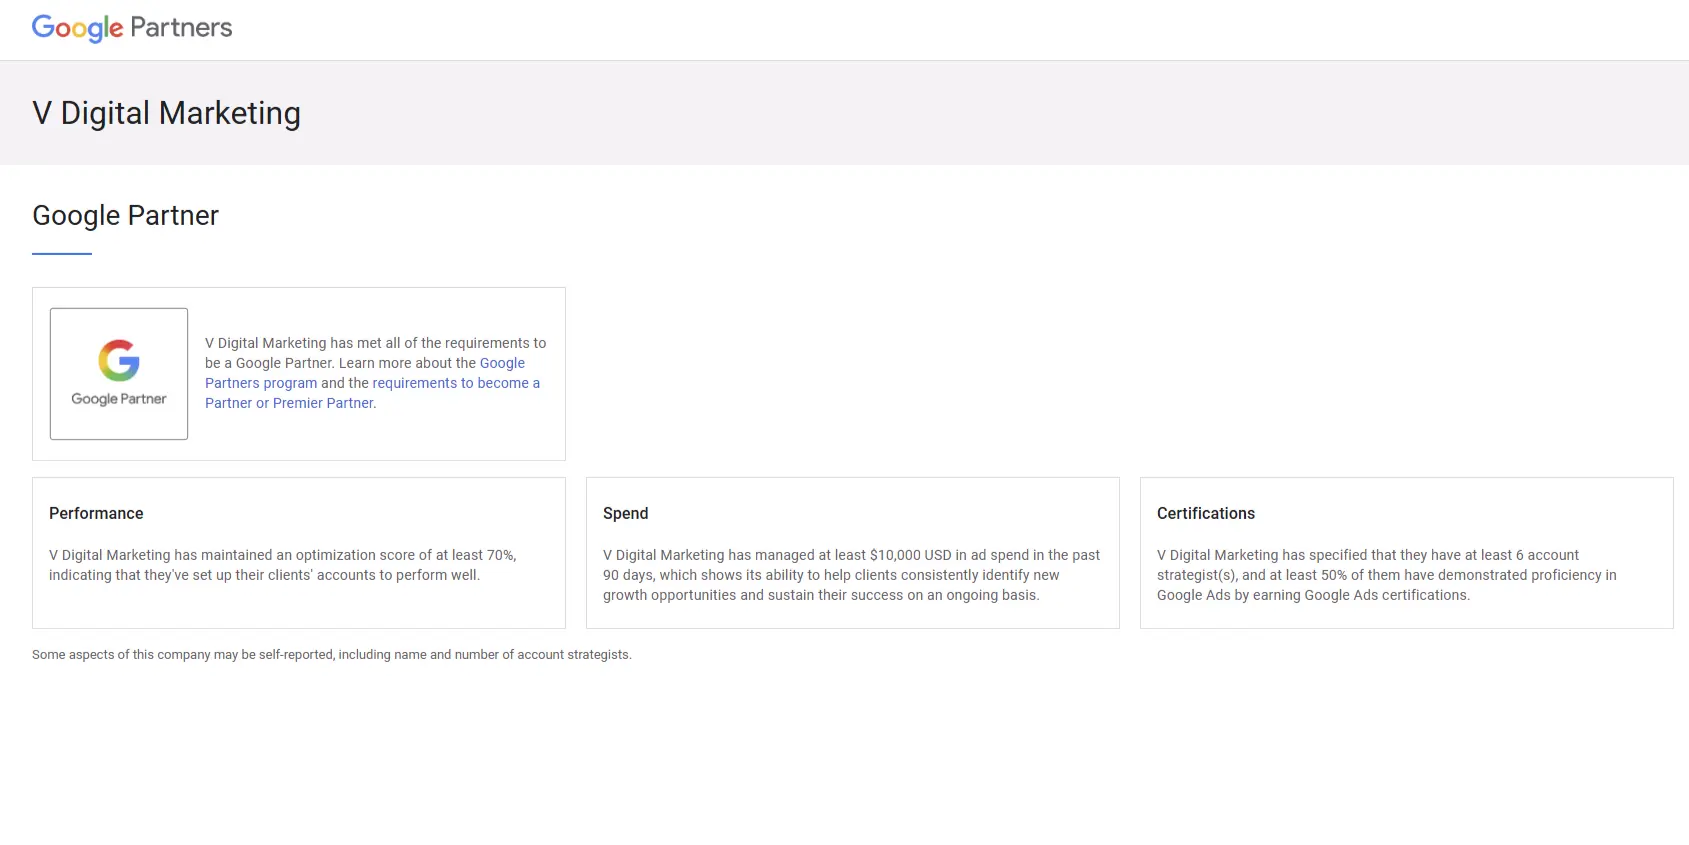Click the $10,000 USD ad spend description
Image resolution: width=1689 pixels, height=845 pixels.
[x=851, y=575]
